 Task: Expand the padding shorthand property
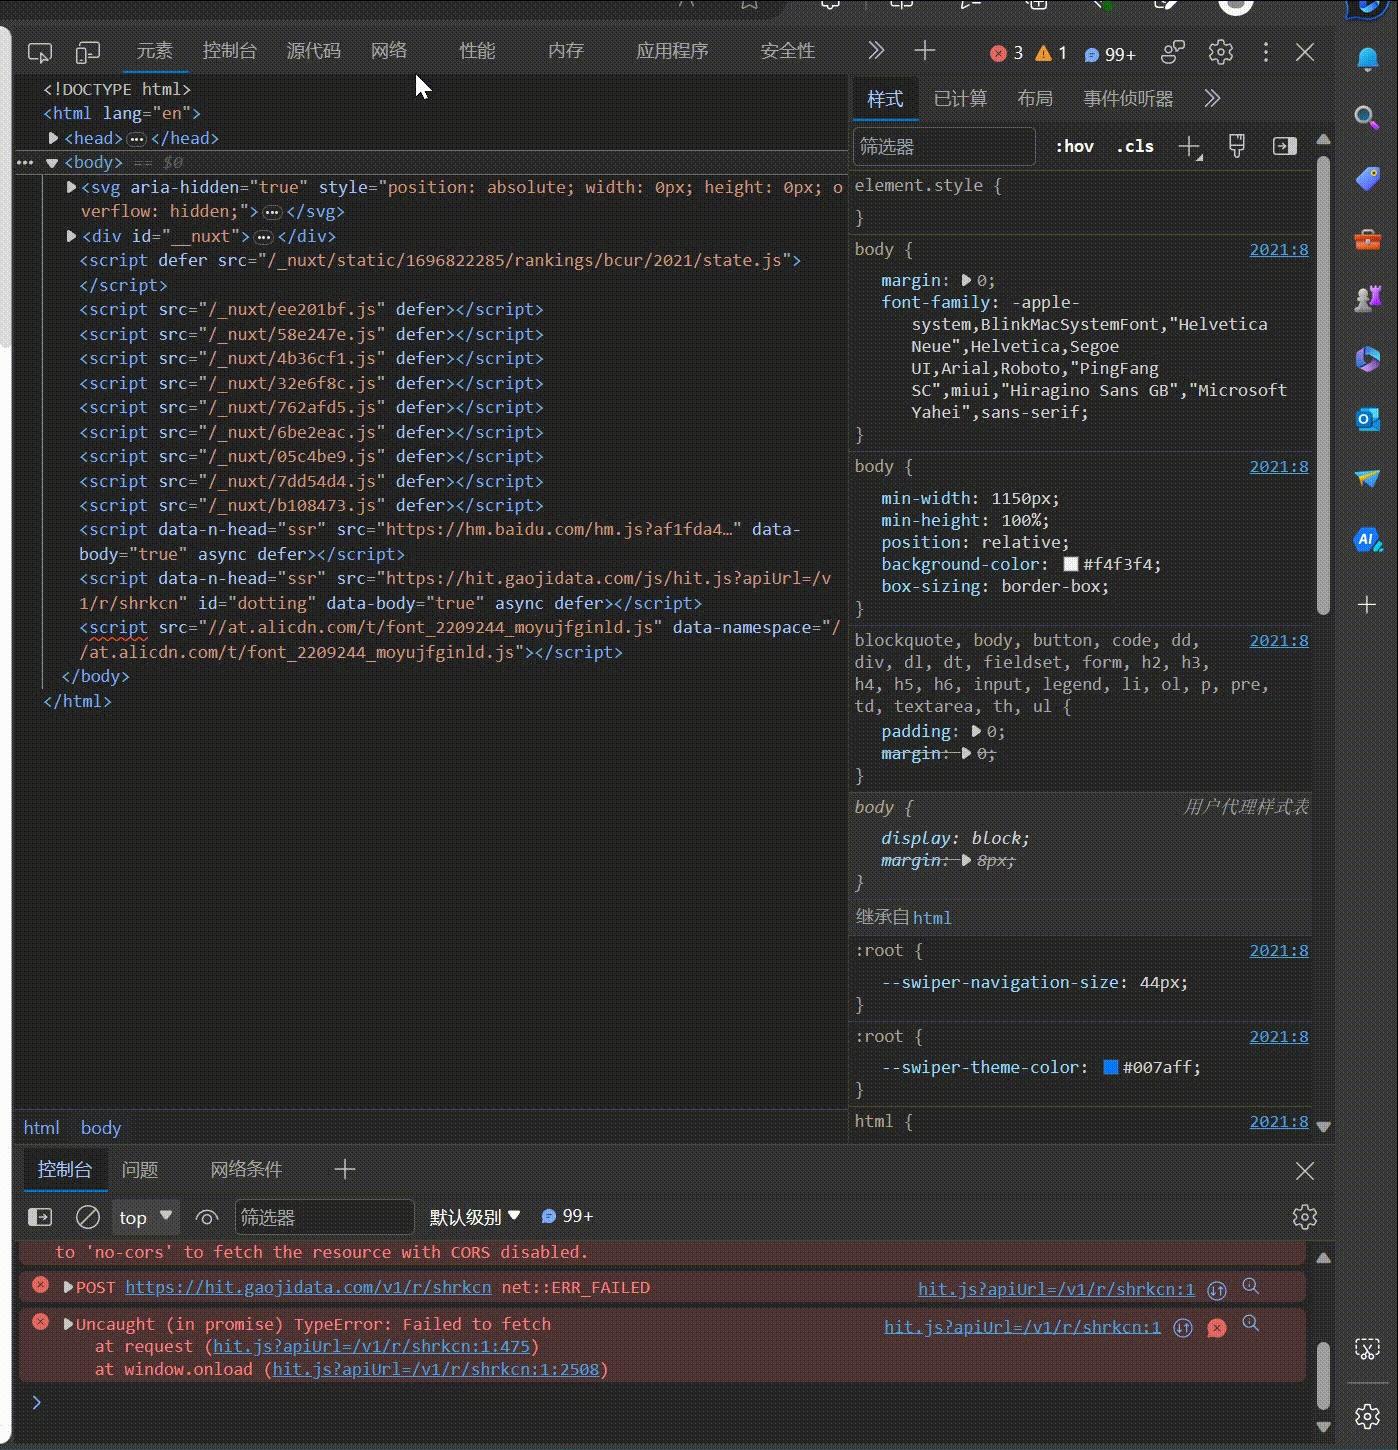tap(976, 732)
